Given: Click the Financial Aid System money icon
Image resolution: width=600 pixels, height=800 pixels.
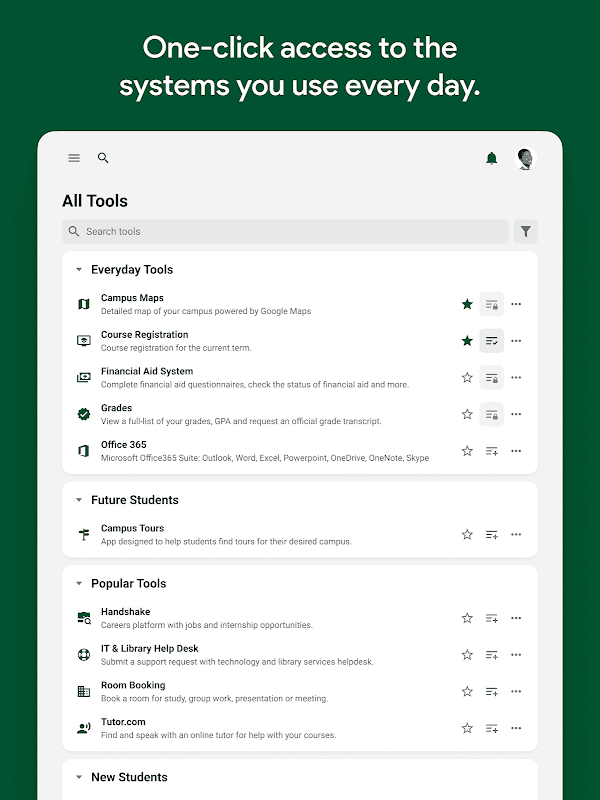Looking at the screenshot, I should point(84,378).
